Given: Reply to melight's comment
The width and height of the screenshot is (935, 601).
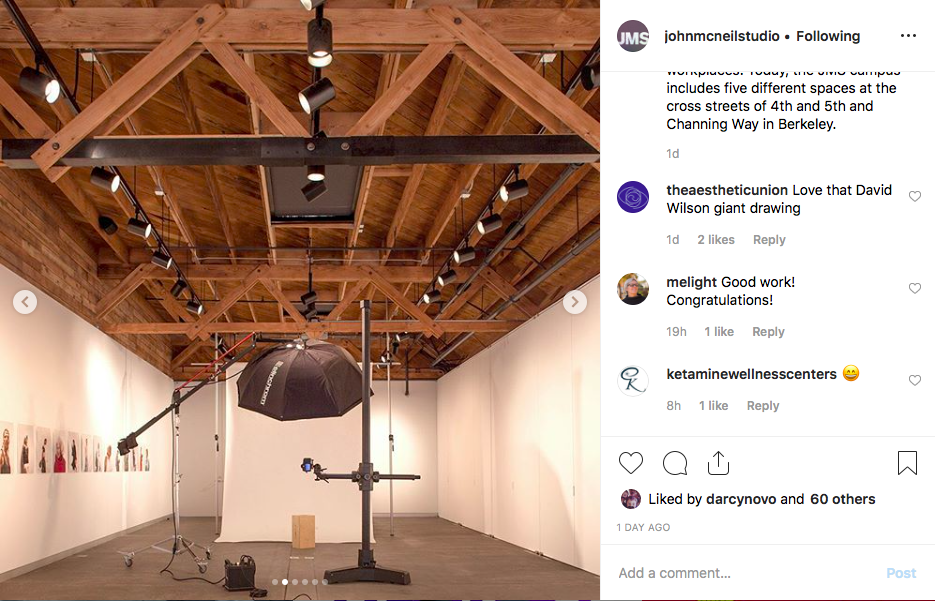Looking at the screenshot, I should (768, 332).
